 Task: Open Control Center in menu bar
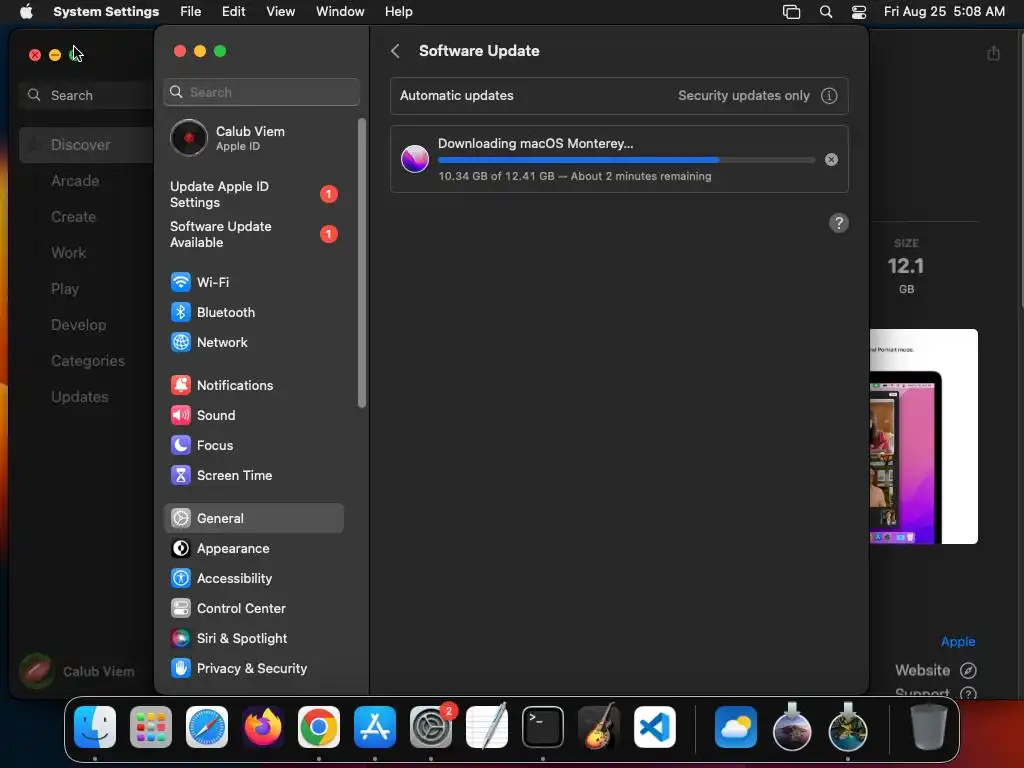(859, 12)
